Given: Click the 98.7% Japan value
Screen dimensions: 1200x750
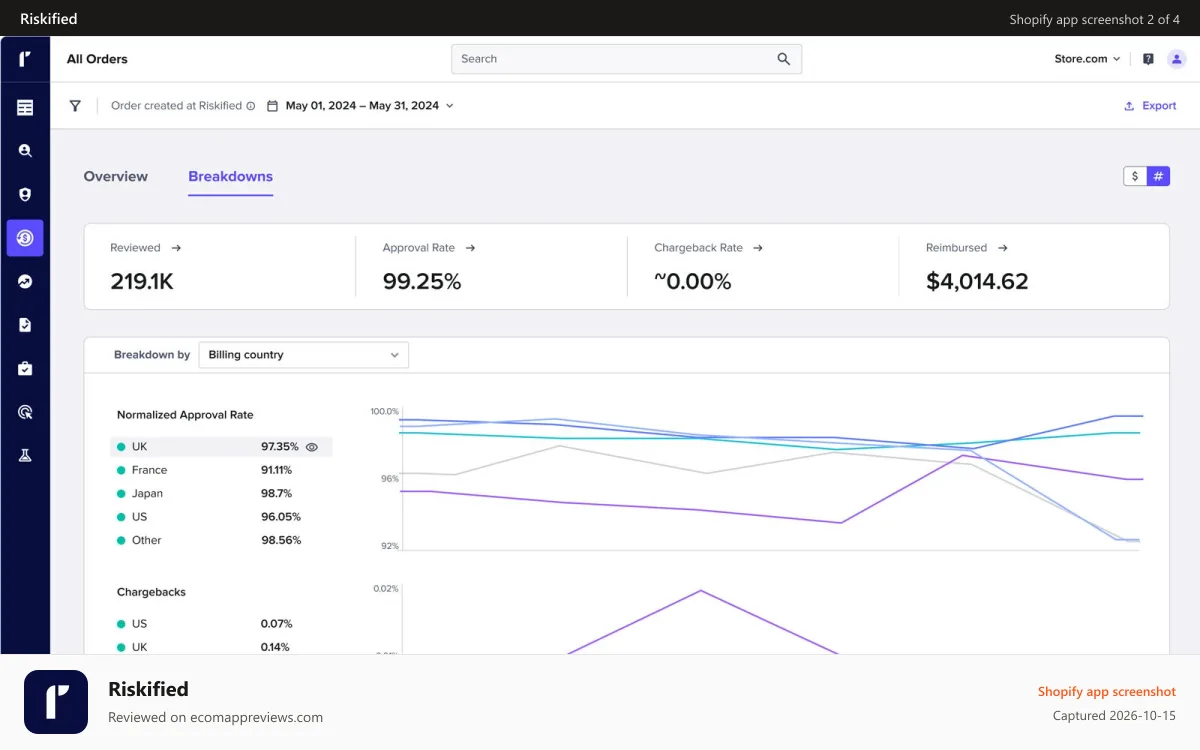Looking at the screenshot, I should (x=277, y=493).
